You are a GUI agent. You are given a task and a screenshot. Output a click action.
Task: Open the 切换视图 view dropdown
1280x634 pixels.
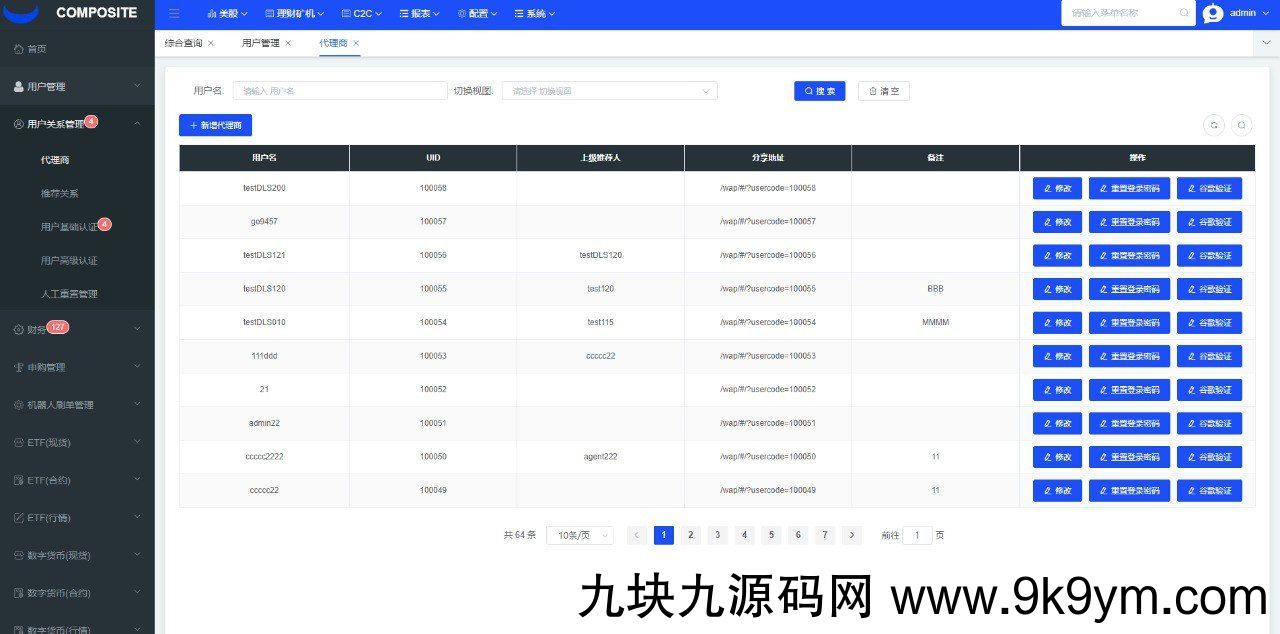tap(610, 90)
